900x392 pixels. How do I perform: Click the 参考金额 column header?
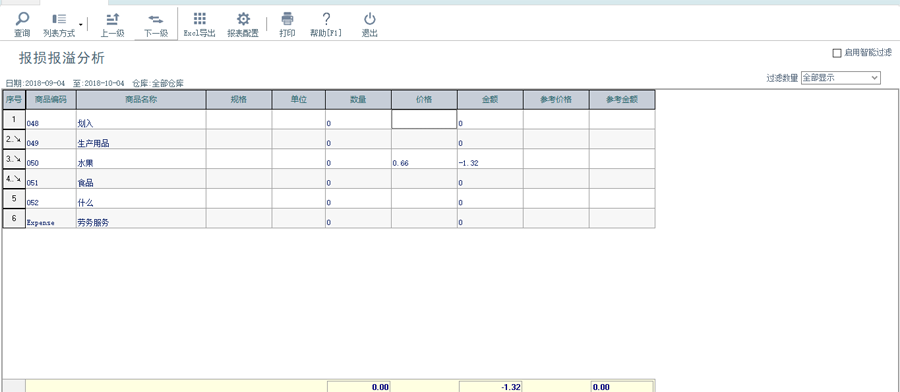click(622, 99)
